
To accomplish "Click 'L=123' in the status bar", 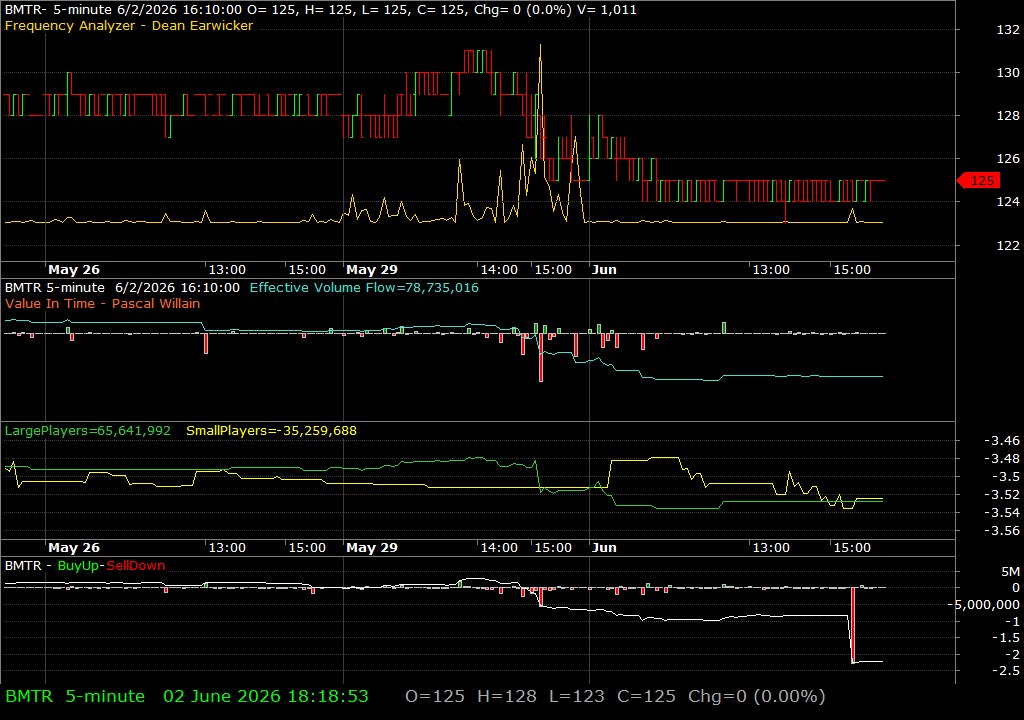I will [x=577, y=696].
